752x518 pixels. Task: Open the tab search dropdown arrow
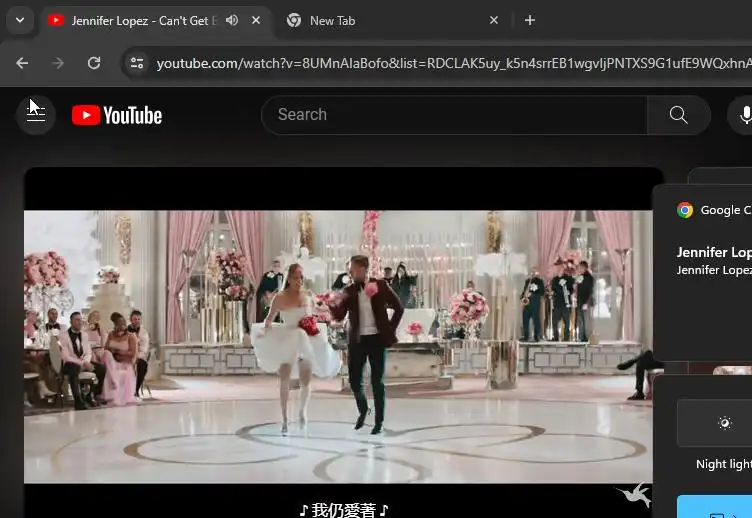coord(20,21)
